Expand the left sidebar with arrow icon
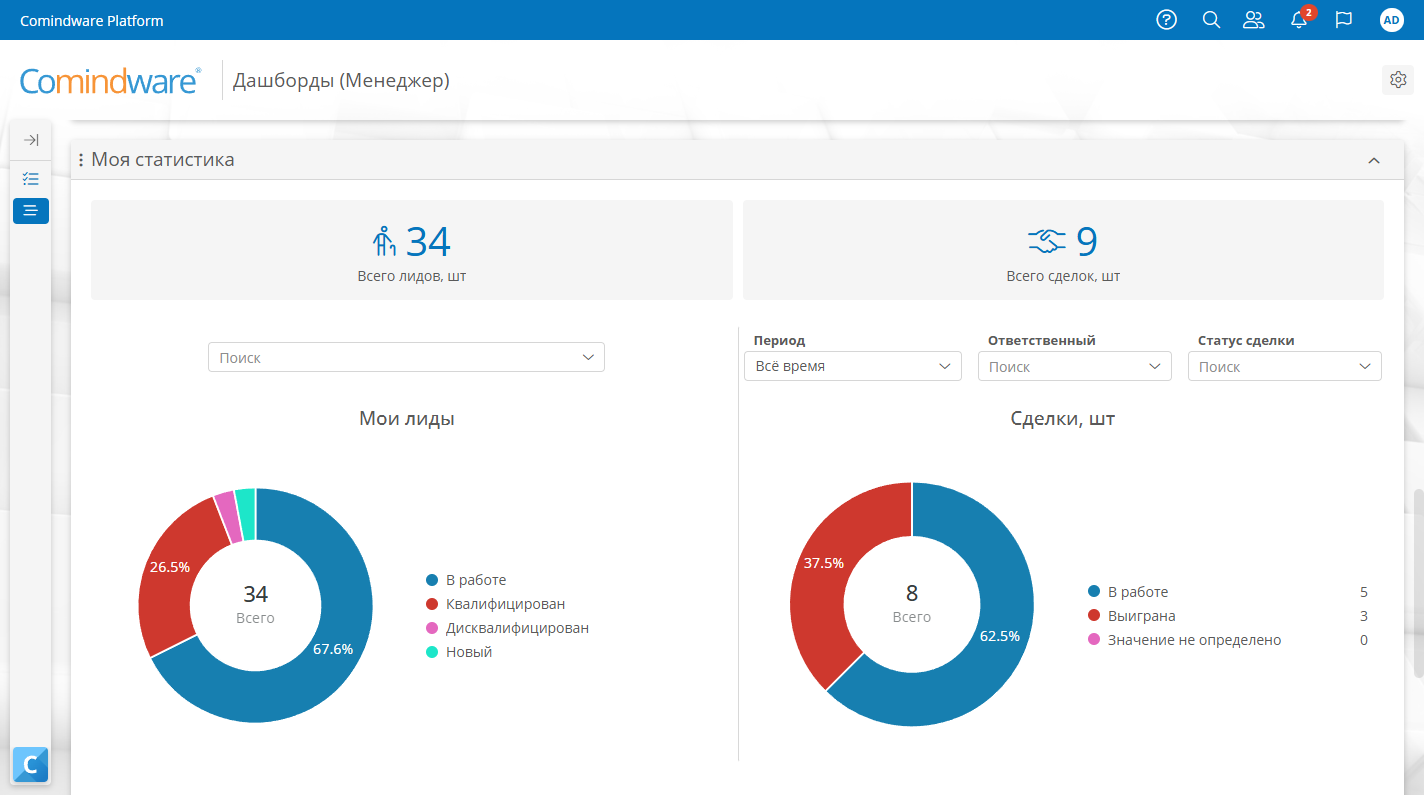This screenshot has height=795, width=1424. tap(31, 140)
